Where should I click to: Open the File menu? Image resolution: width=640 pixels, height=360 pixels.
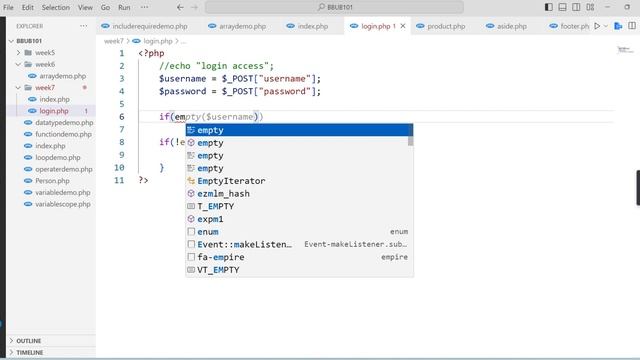coord(8,7)
